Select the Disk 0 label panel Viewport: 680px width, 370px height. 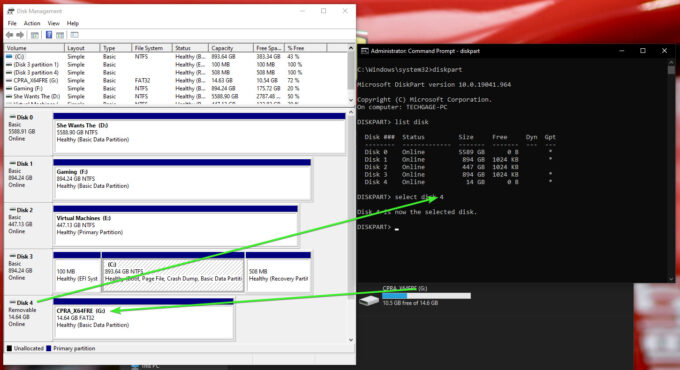click(x=28, y=134)
